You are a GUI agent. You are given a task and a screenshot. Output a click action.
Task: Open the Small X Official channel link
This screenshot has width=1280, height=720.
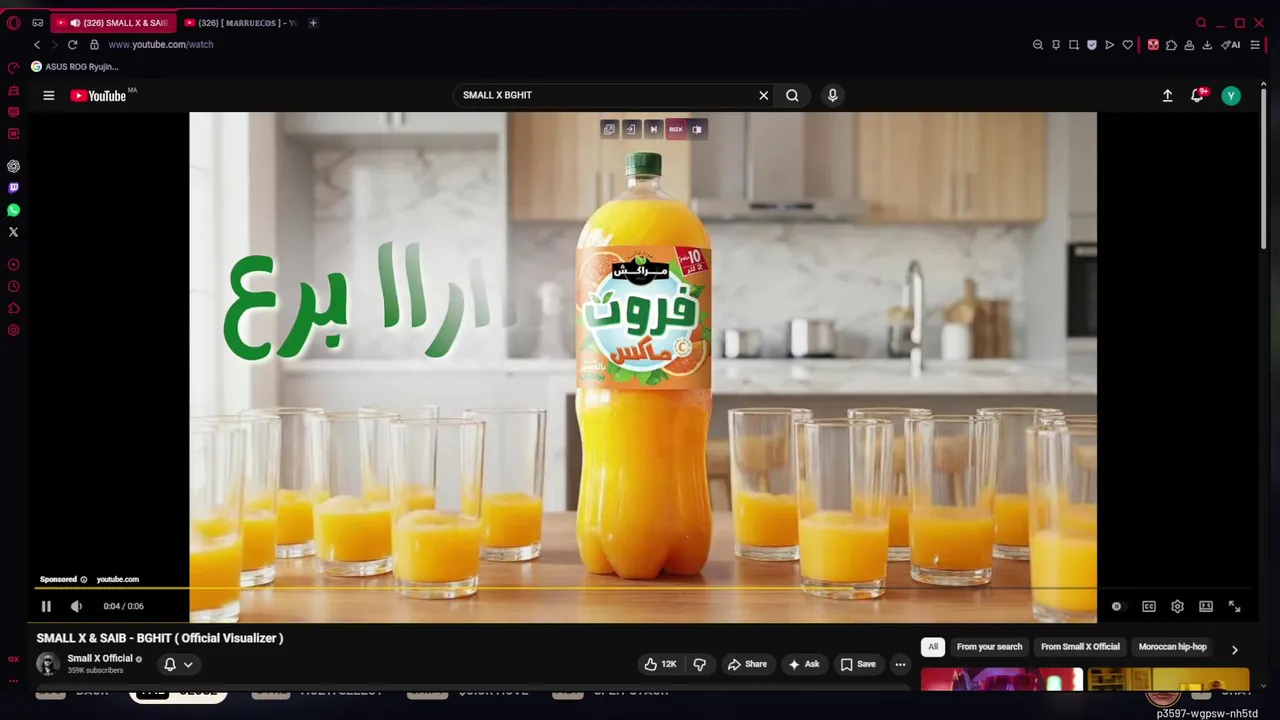coord(100,658)
